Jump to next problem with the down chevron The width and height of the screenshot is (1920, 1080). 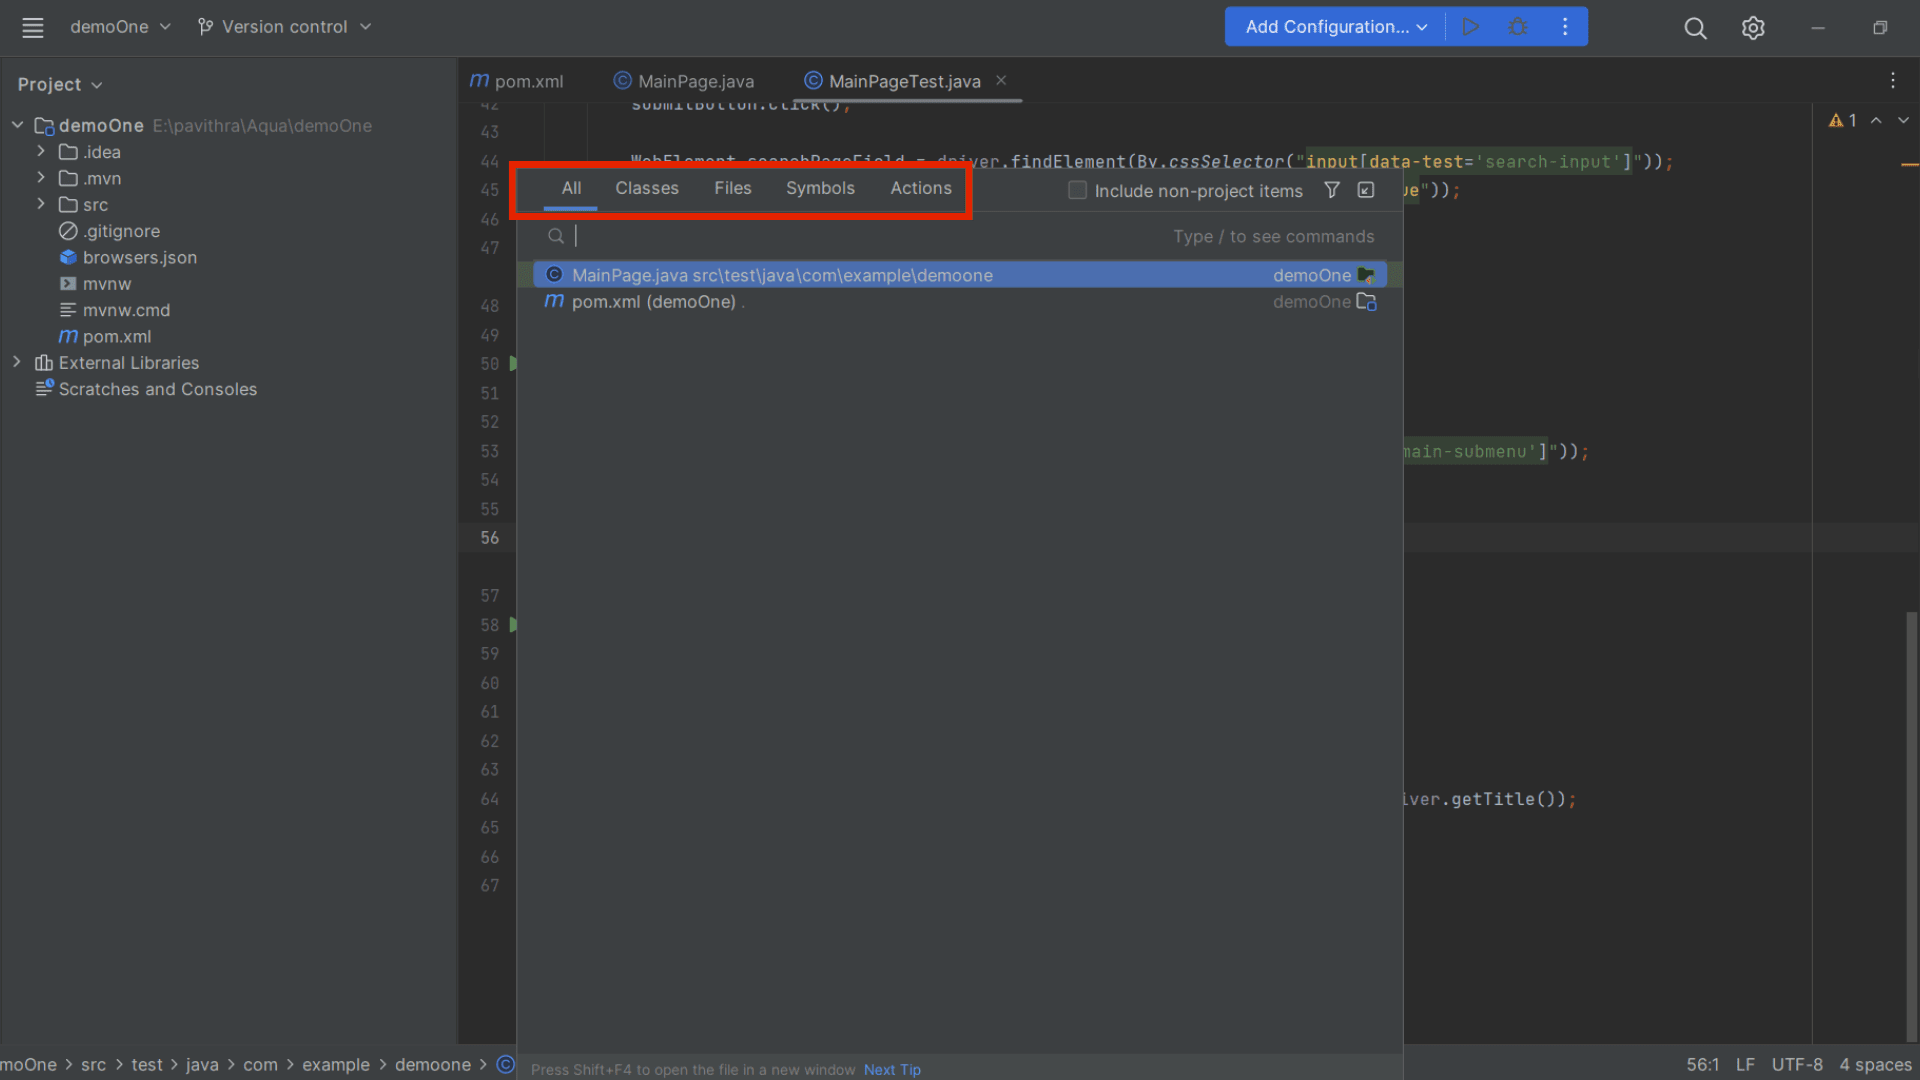pyautogui.click(x=1903, y=120)
